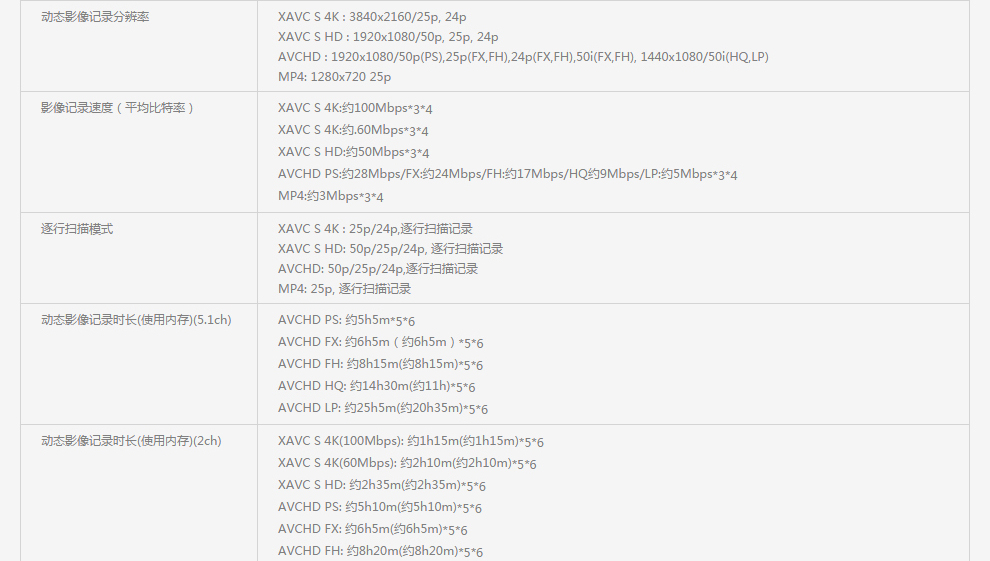The width and height of the screenshot is (990, 561).
Task: Click the XAVC S 4K 25p/24p 逐行扫描记录 line
Action: pyautogui.click(x=375, y=229)
